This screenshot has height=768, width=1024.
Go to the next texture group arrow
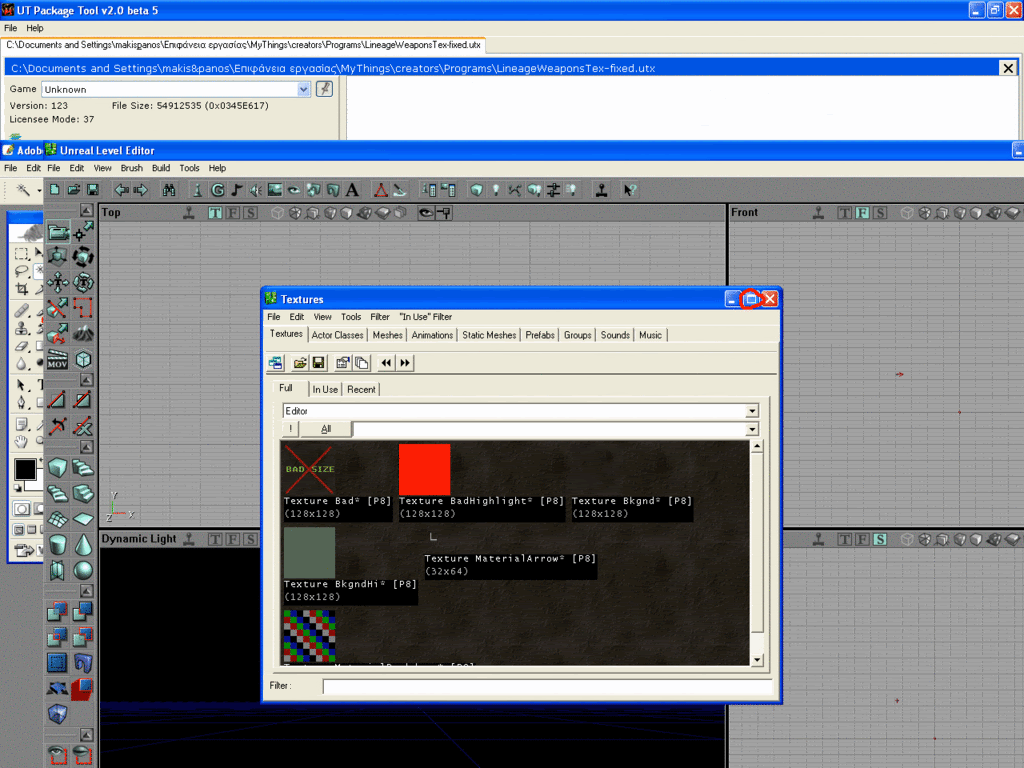(405, 363)
